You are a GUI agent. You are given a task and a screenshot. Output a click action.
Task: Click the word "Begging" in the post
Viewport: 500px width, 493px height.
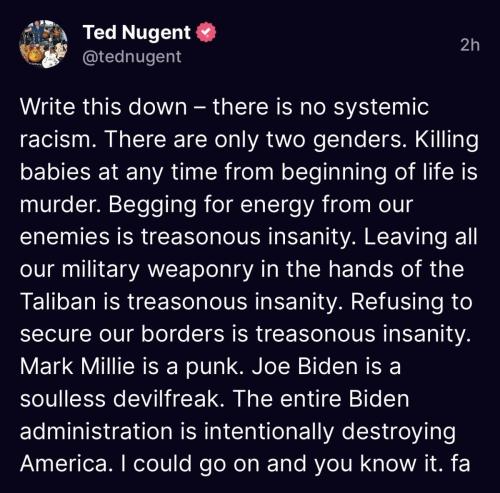pos(153,205)
